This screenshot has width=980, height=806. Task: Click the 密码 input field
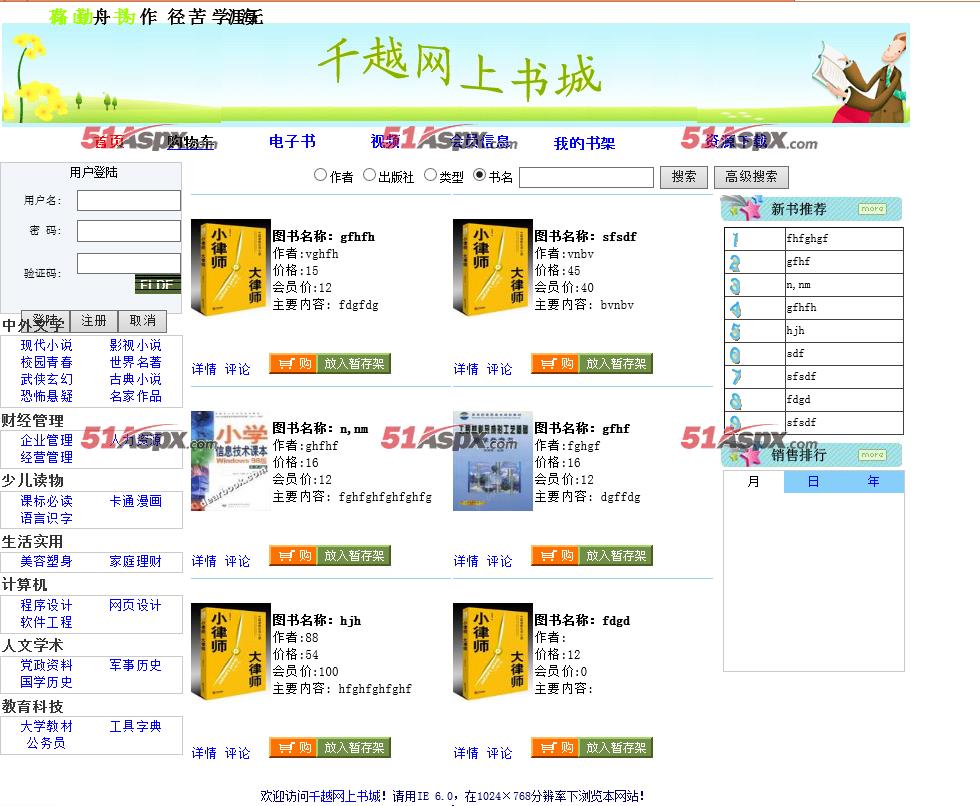click(x=129, y=231)
